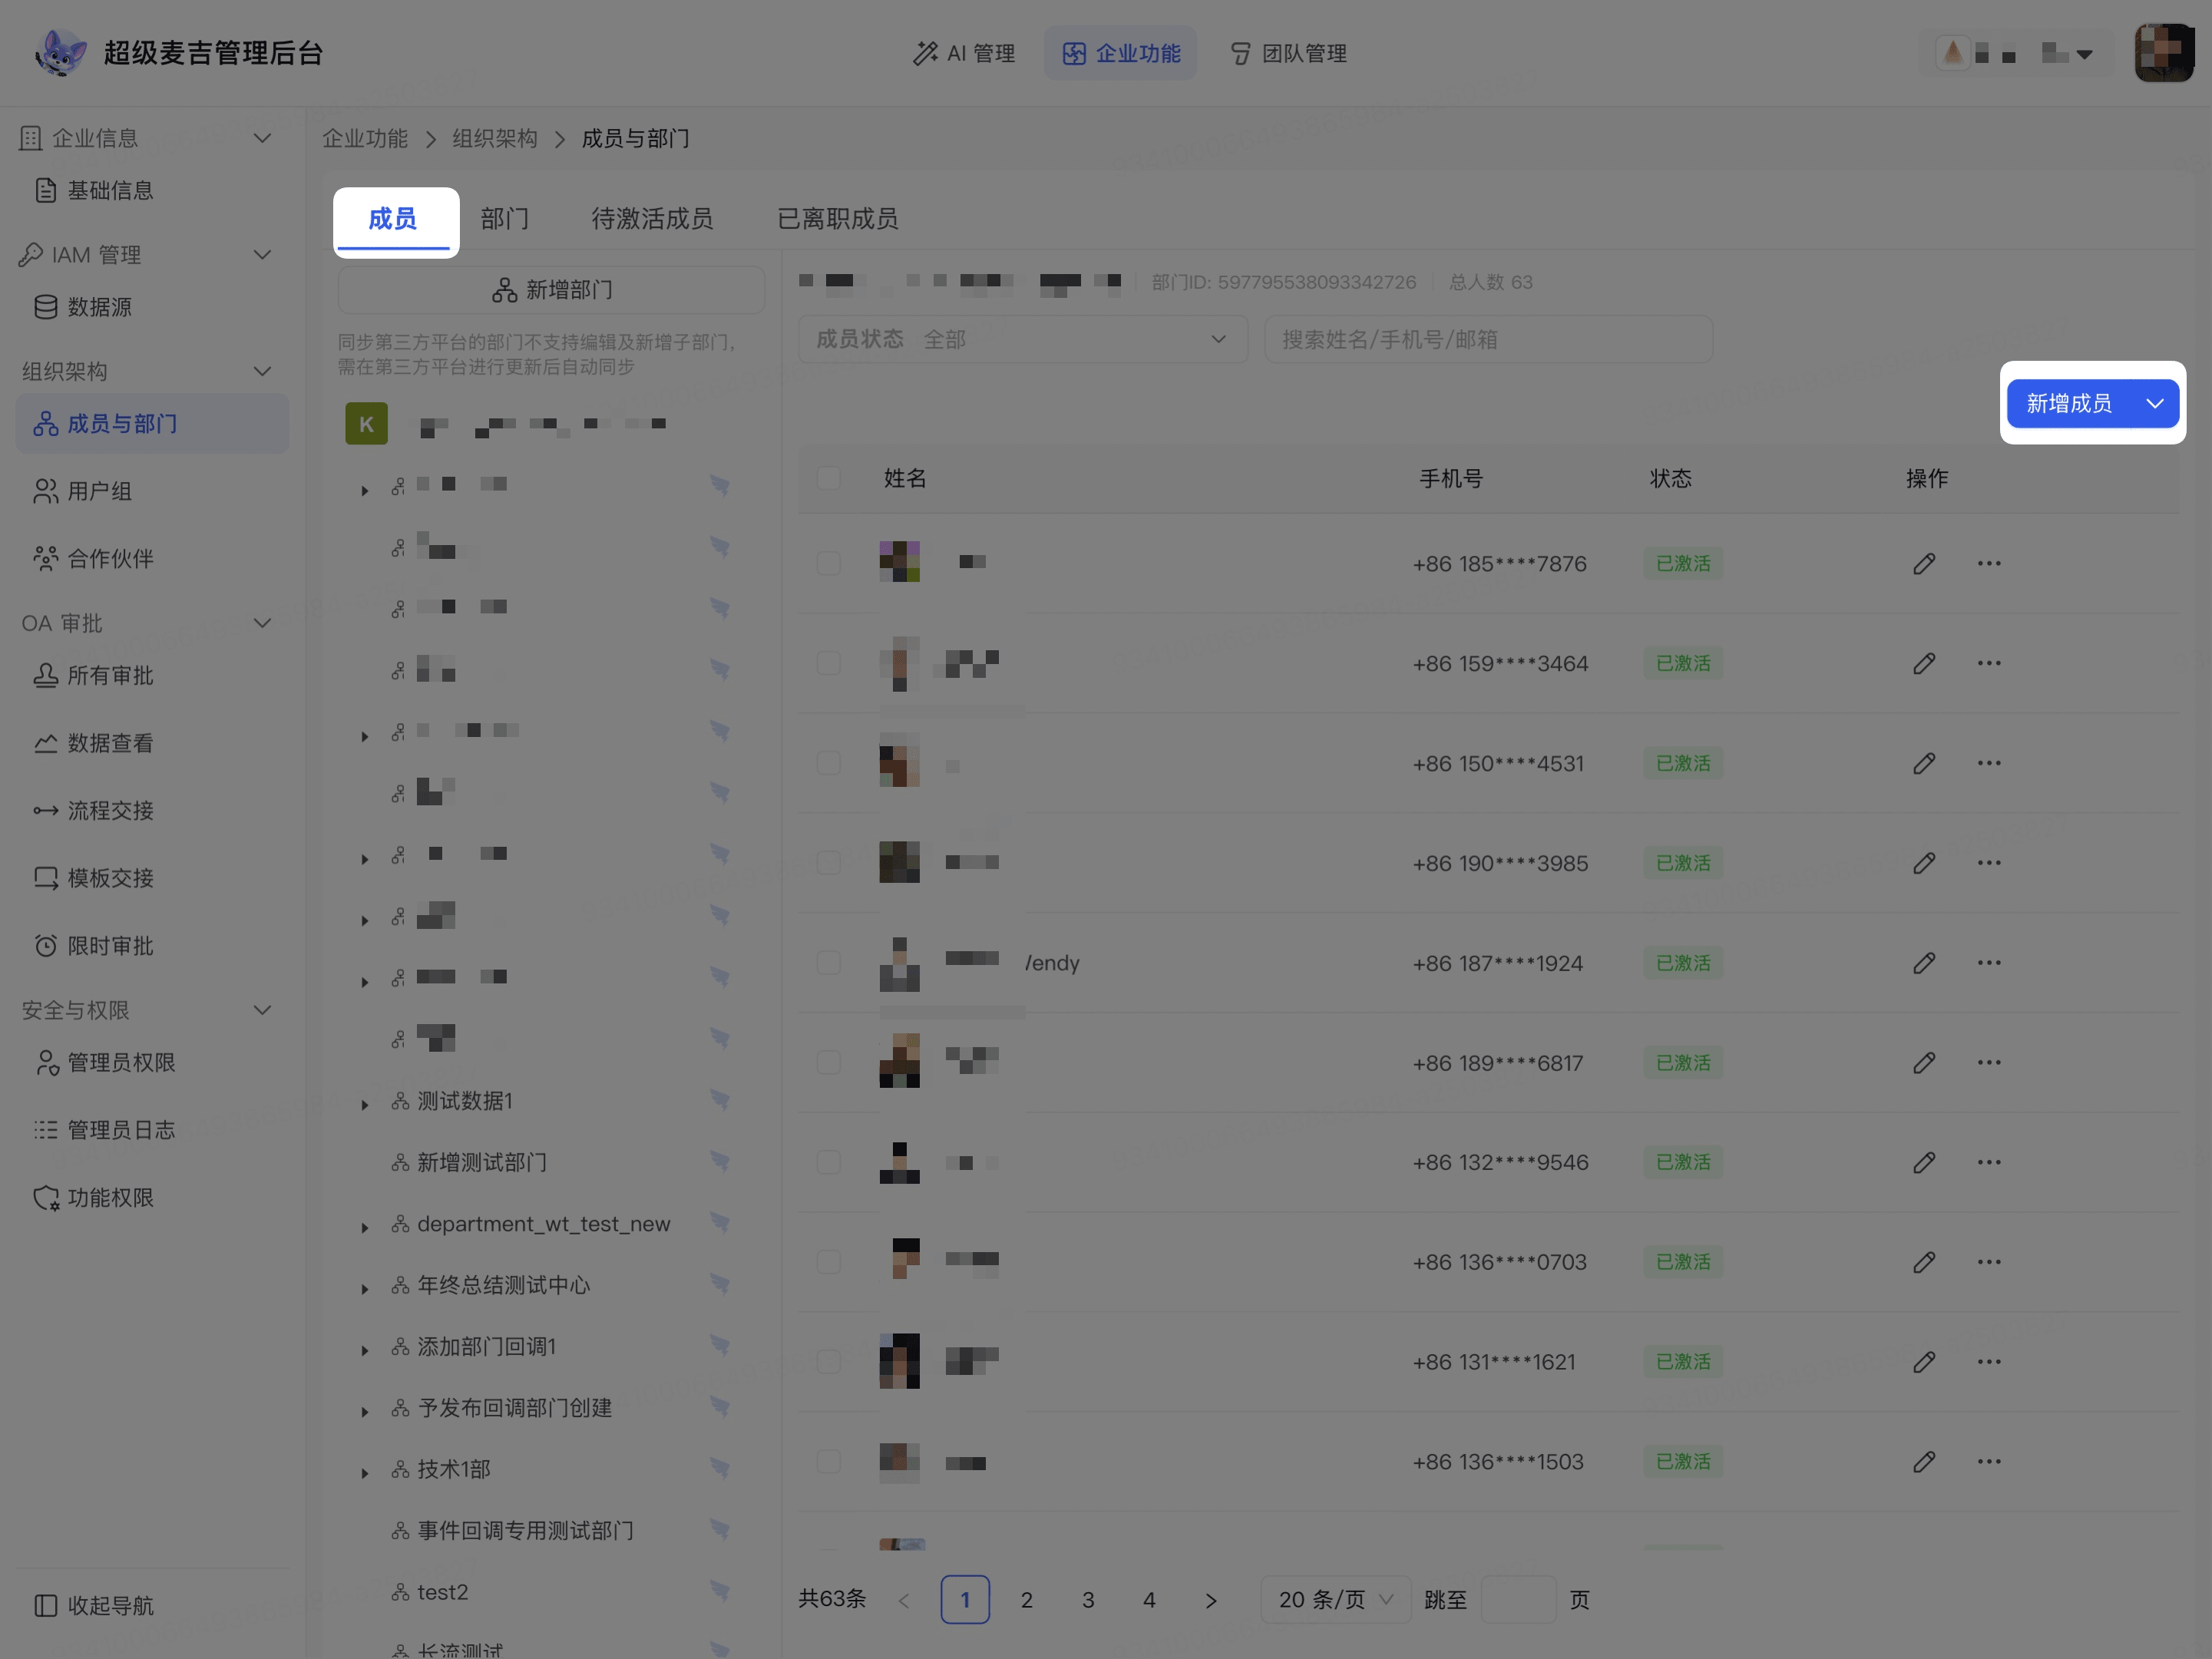The width and height of the screenshot is (2212, 1659).
Task: Change 20 条/页 page size dropdown
Action: pyautogui.click(x=1335, y=1600)
